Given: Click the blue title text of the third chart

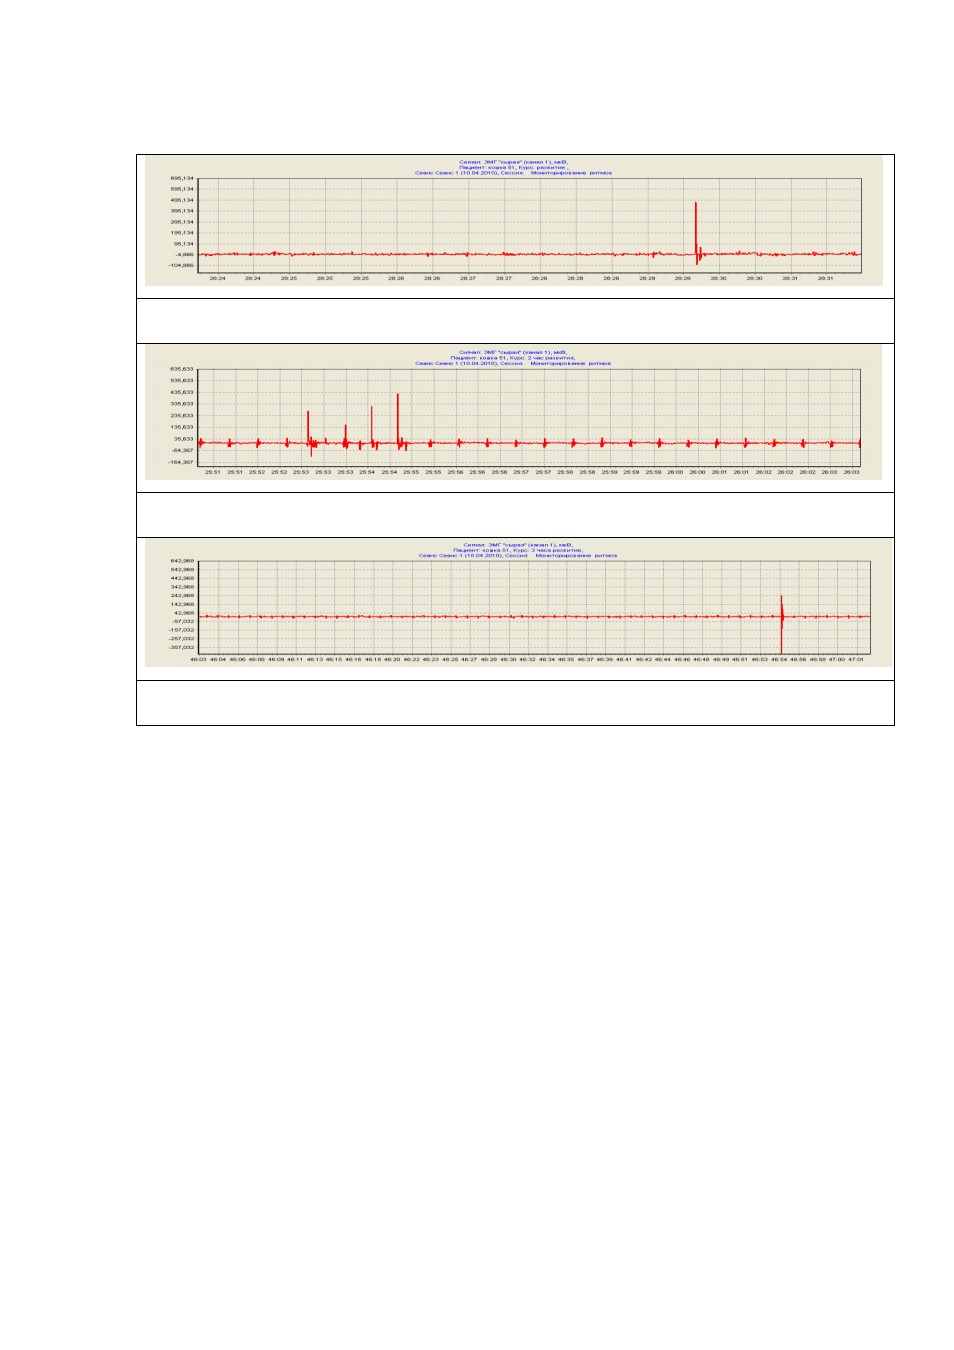Looking at the screenshot, I should click(518, 549).
